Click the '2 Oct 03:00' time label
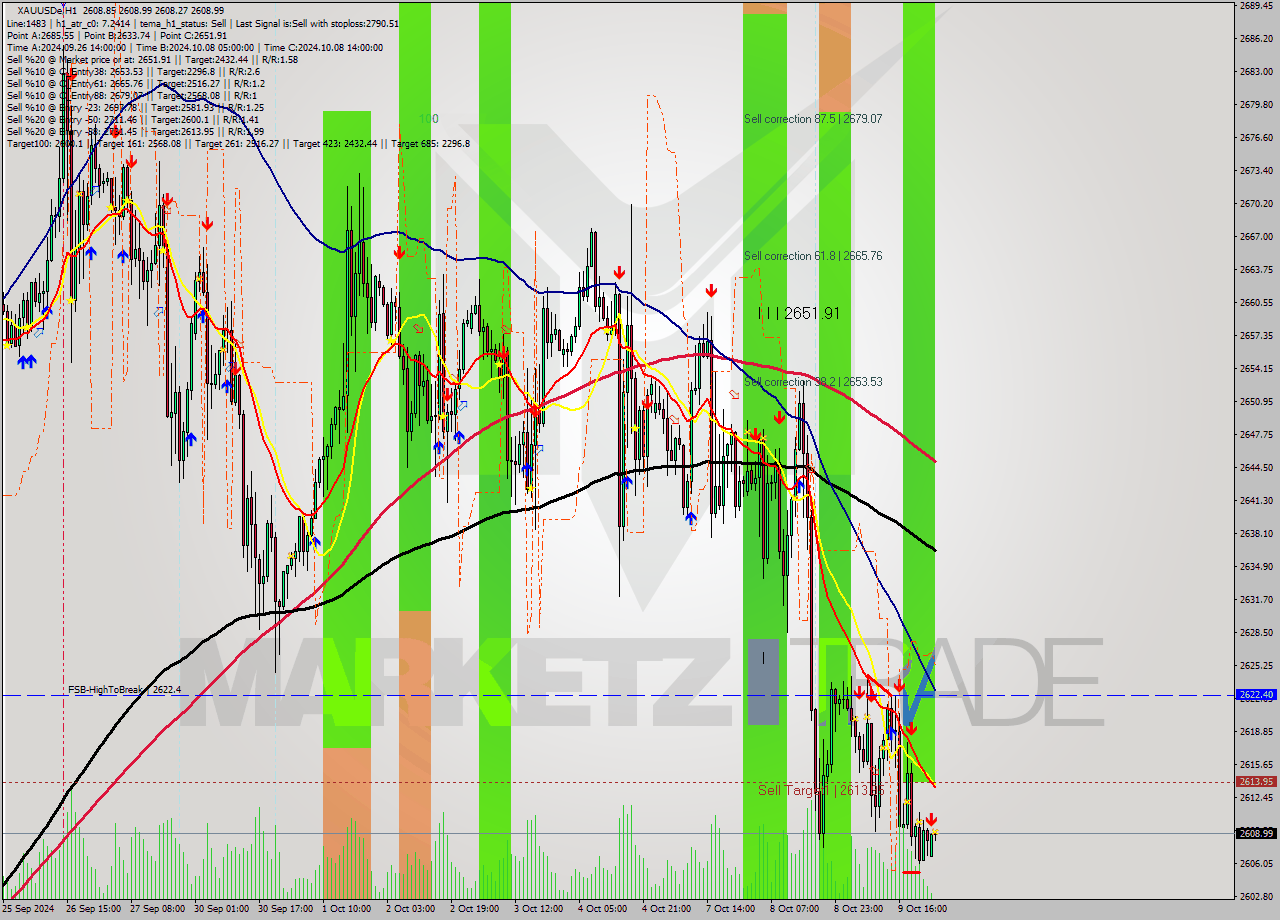This screenshot has width=1280, height=920. point(411,909)
